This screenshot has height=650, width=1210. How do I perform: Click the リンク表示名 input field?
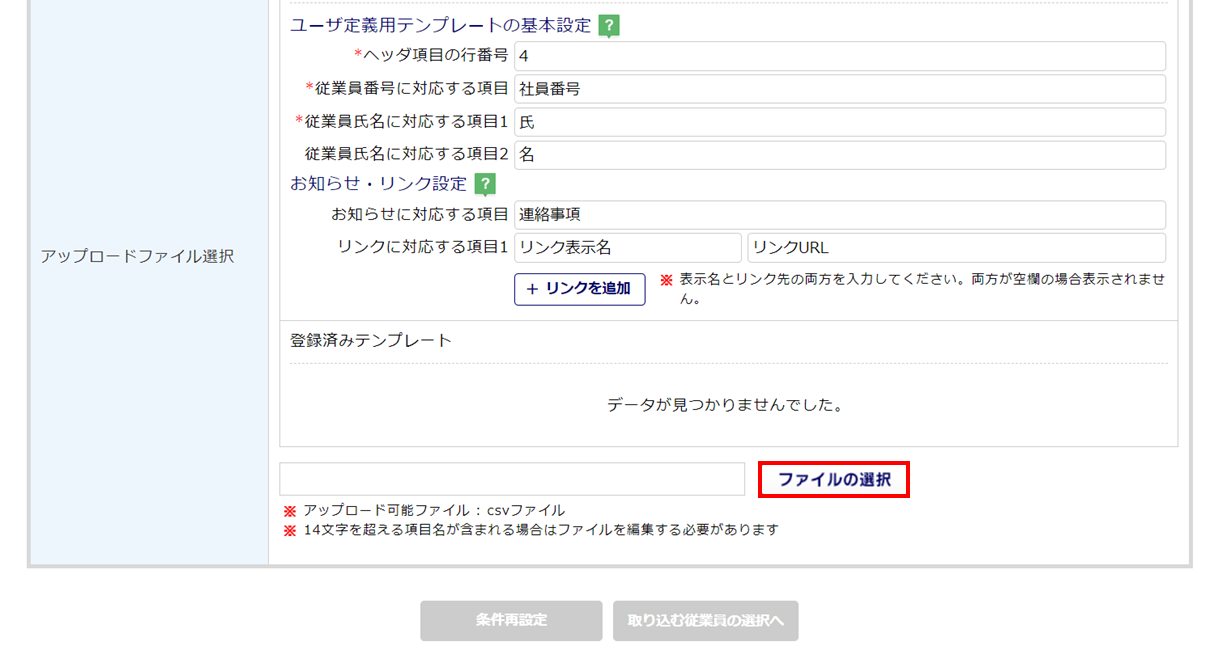coord(628,248)
